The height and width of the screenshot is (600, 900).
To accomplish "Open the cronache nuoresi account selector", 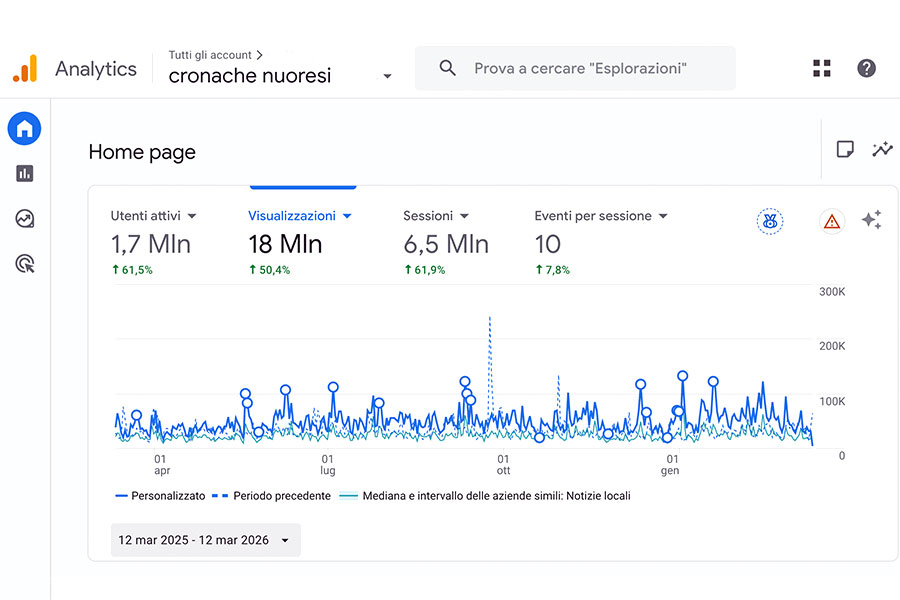I will (x=280, y=76).
